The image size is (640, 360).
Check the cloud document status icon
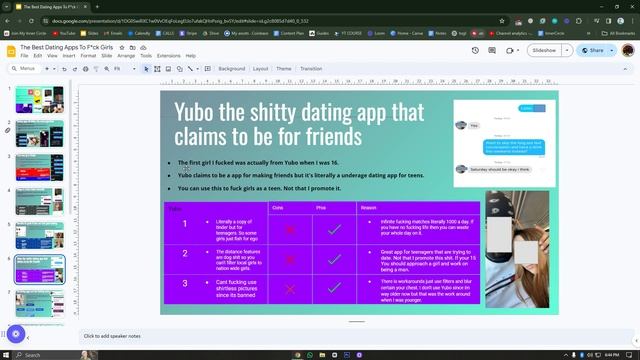(143, 48)
